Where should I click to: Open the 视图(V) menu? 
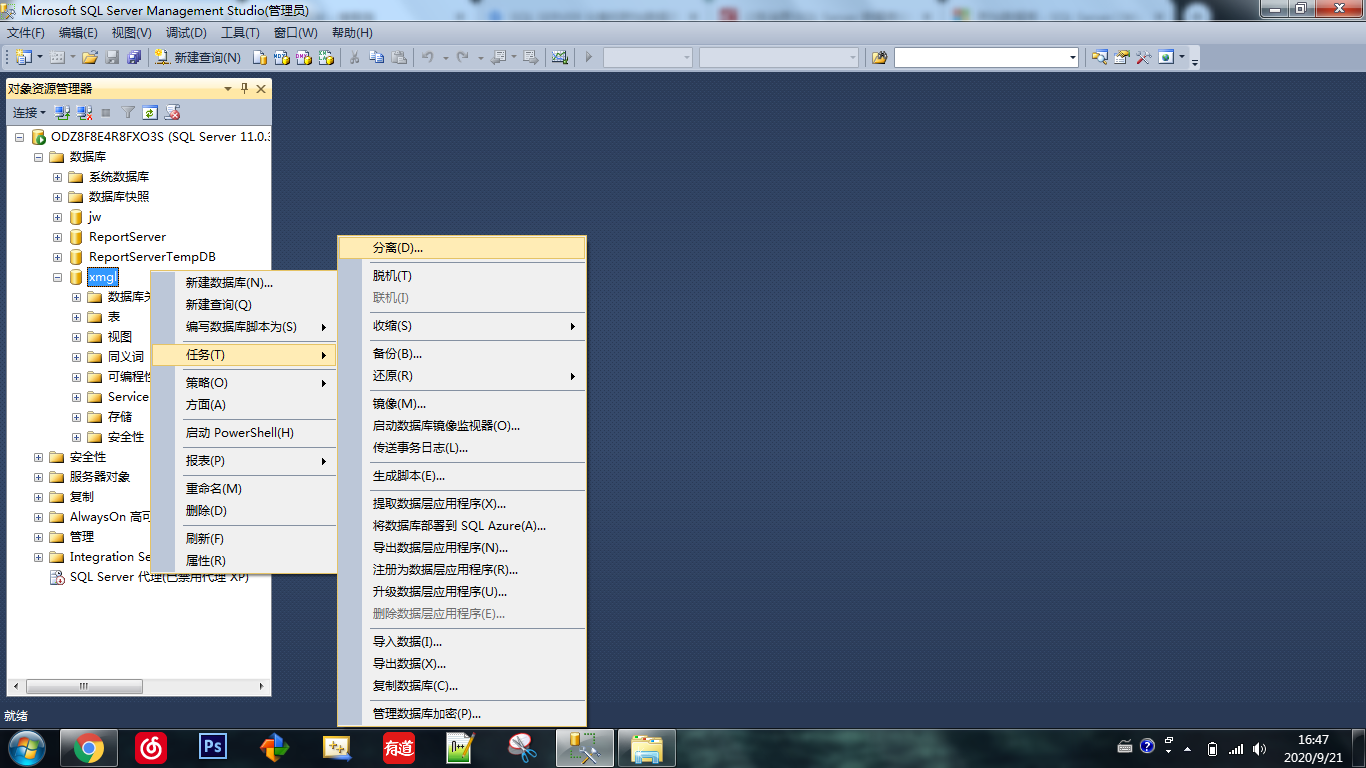pyautogui.click(x=131, y=33)
